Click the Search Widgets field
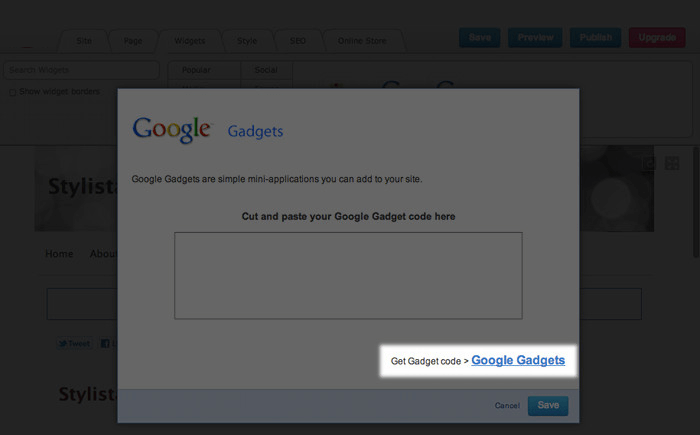This screenshot has height=435, width=700. (81, 70)
